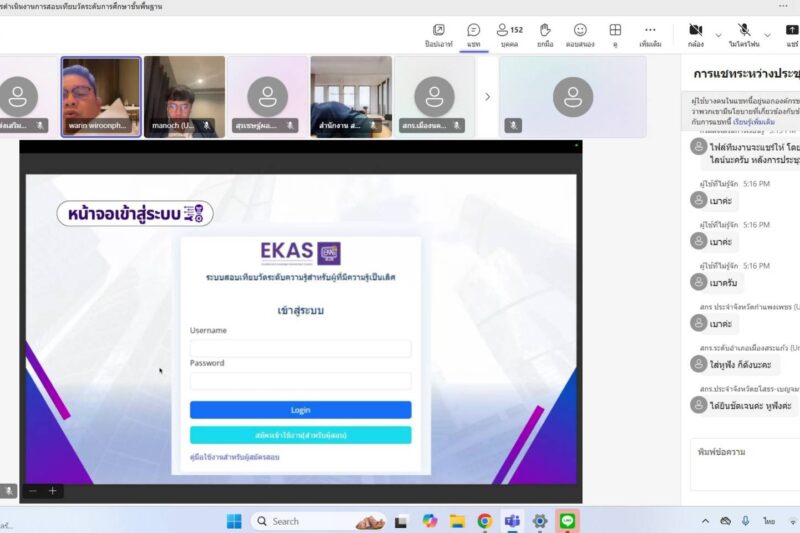Open Copilot from the taskbar
This screenshot has width=800, height=533.
coord(430,521)
